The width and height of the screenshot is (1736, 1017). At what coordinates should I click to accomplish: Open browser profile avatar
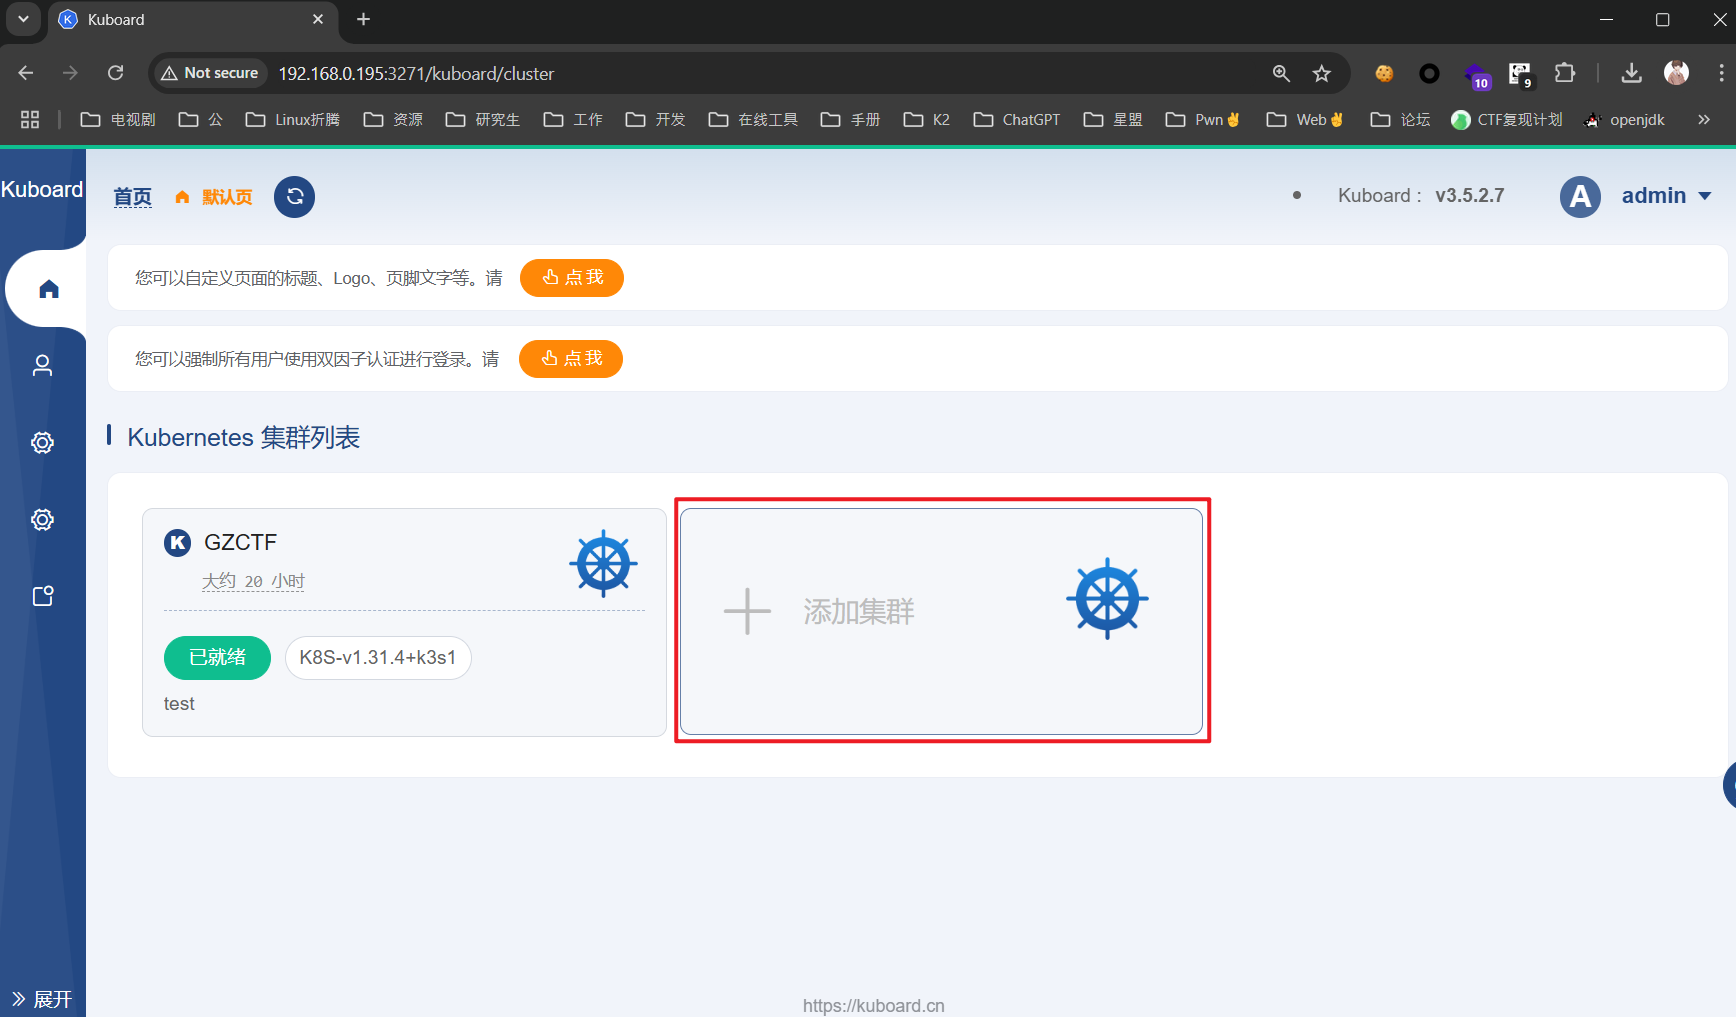(1677, 73)
